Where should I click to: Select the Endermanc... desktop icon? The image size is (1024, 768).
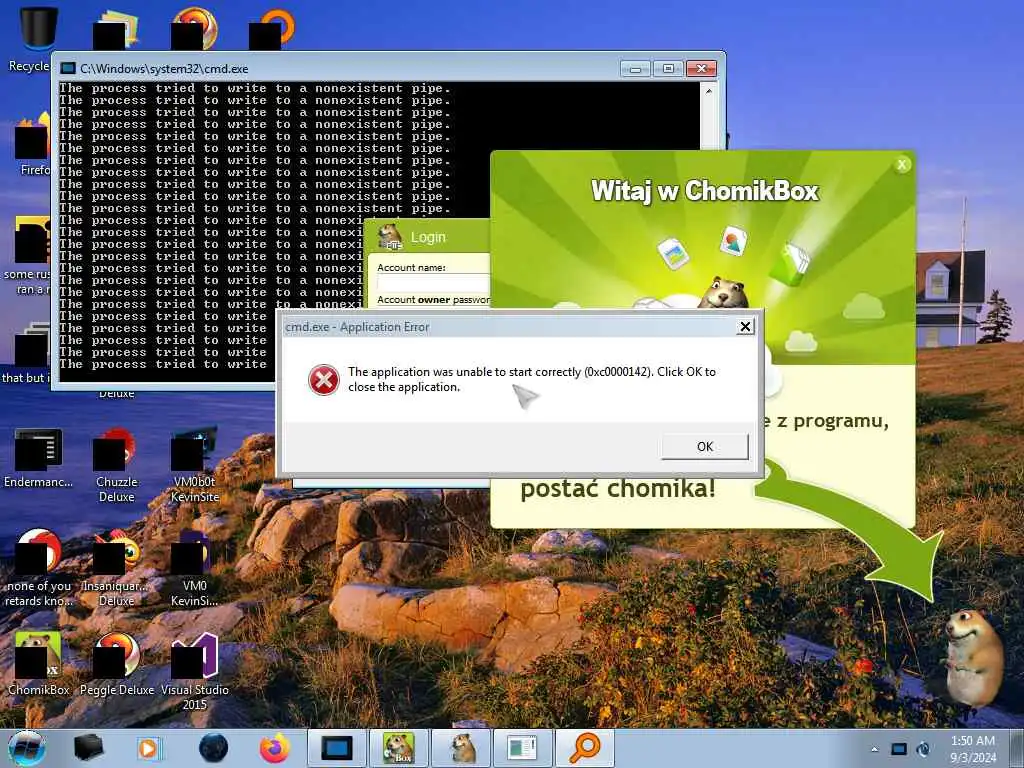[39, 458]
